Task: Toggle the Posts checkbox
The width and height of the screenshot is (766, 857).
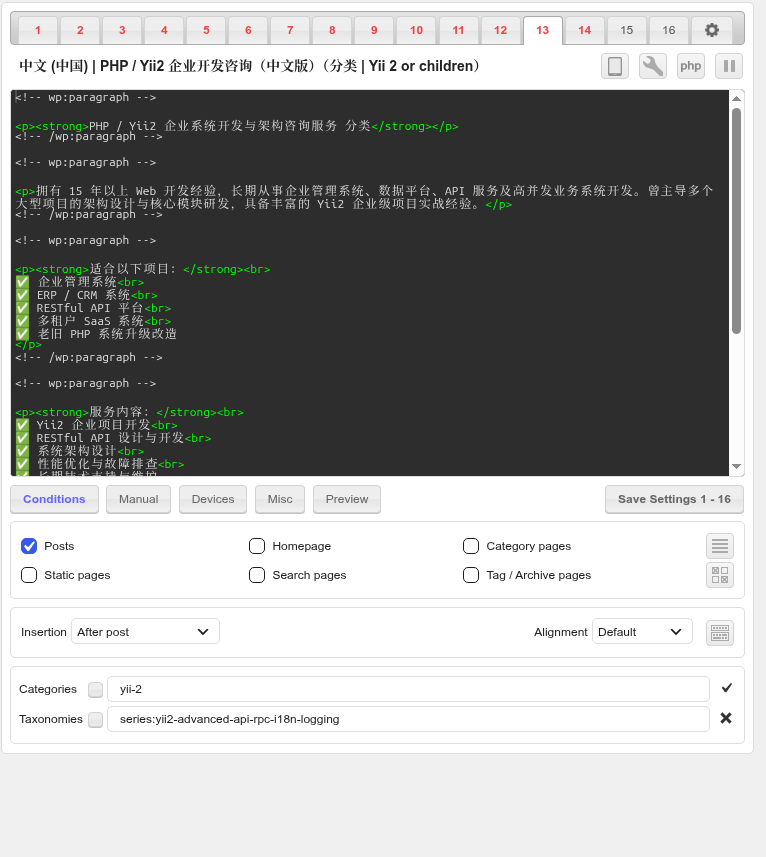Action: (29, 546)
